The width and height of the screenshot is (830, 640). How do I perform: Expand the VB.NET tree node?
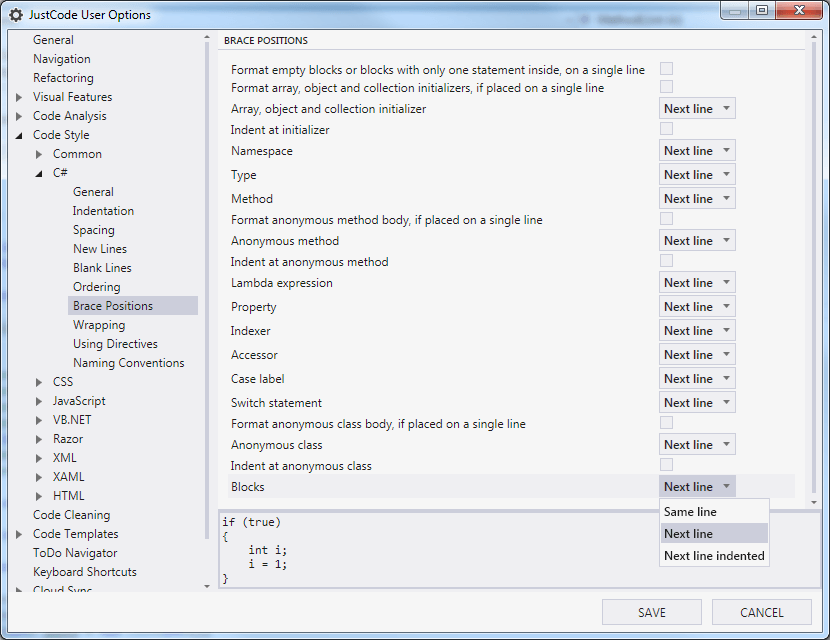tap(39, 420)
